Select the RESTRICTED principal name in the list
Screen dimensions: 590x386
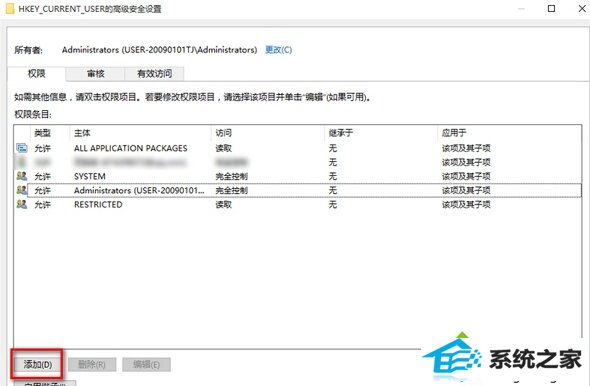tap(98, 205)
